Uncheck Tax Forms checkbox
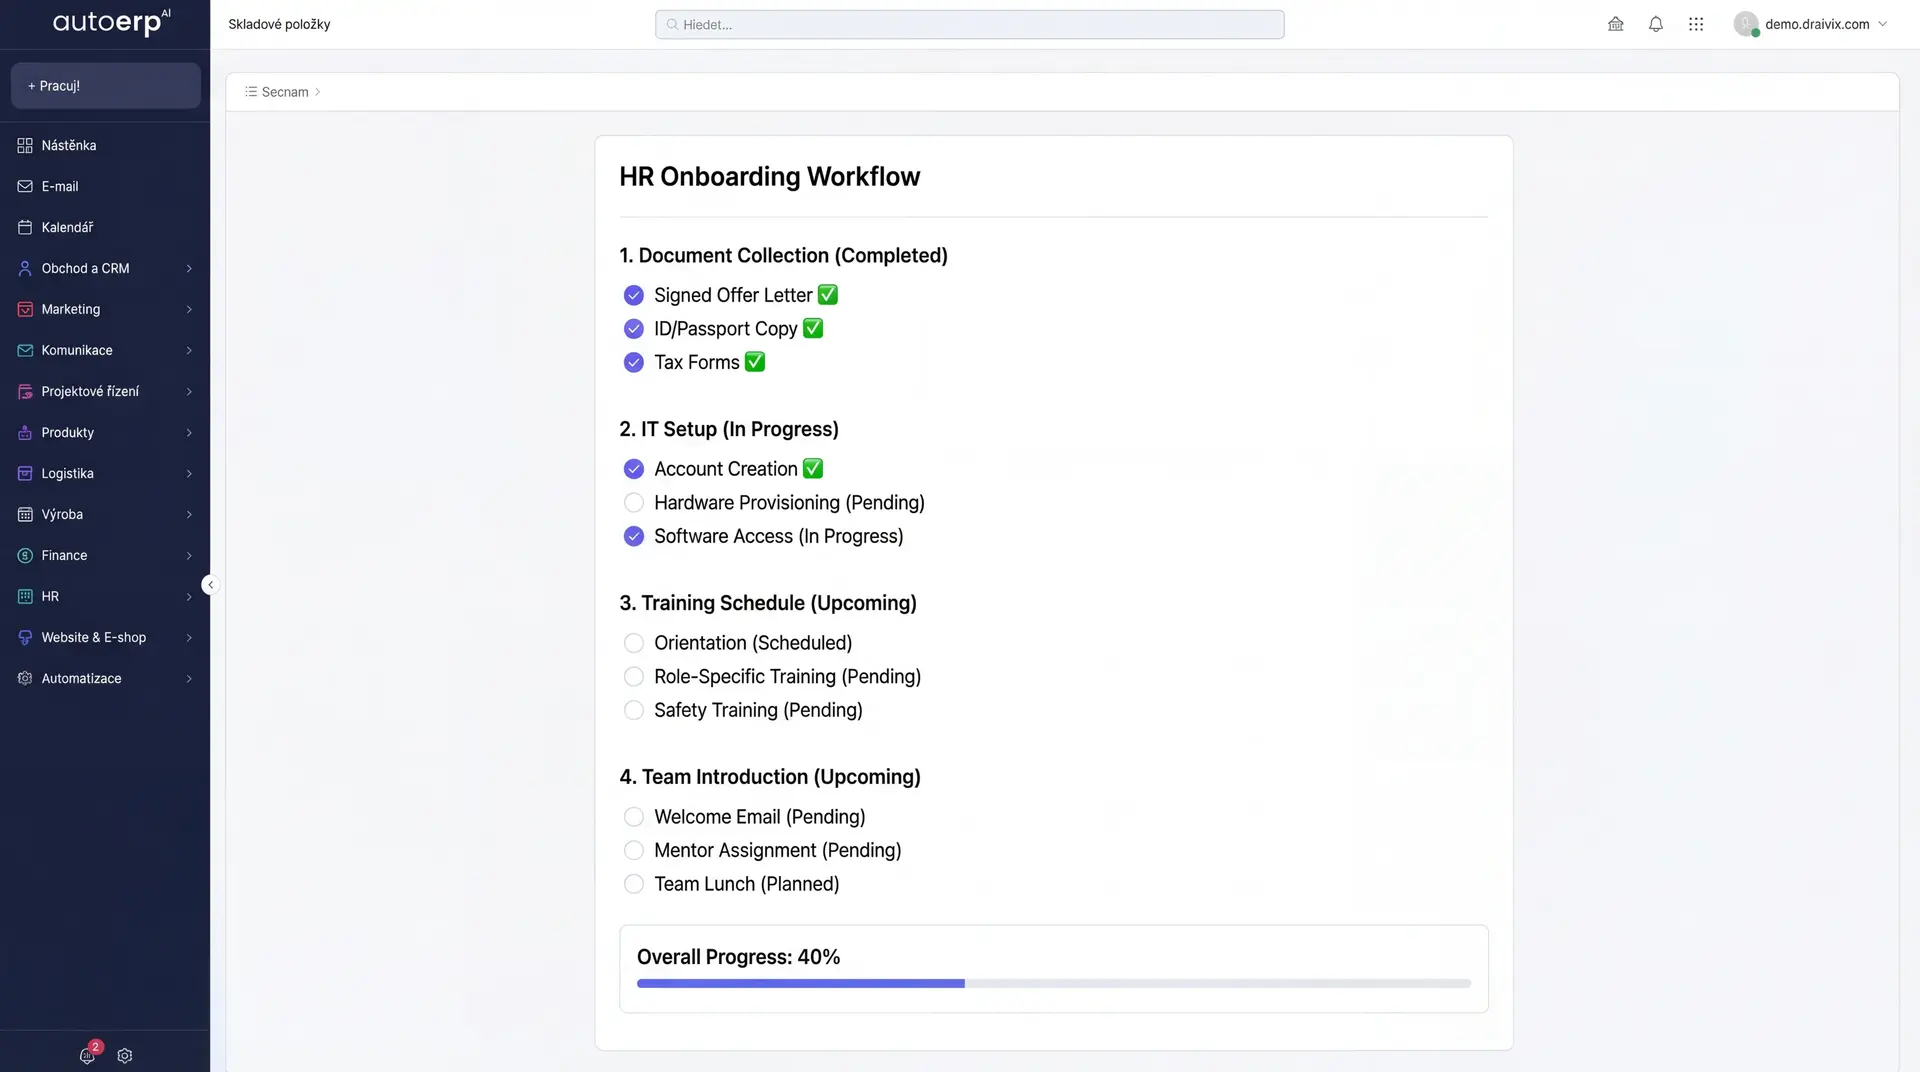The image size is (1920, 1072). click(634, 362)
